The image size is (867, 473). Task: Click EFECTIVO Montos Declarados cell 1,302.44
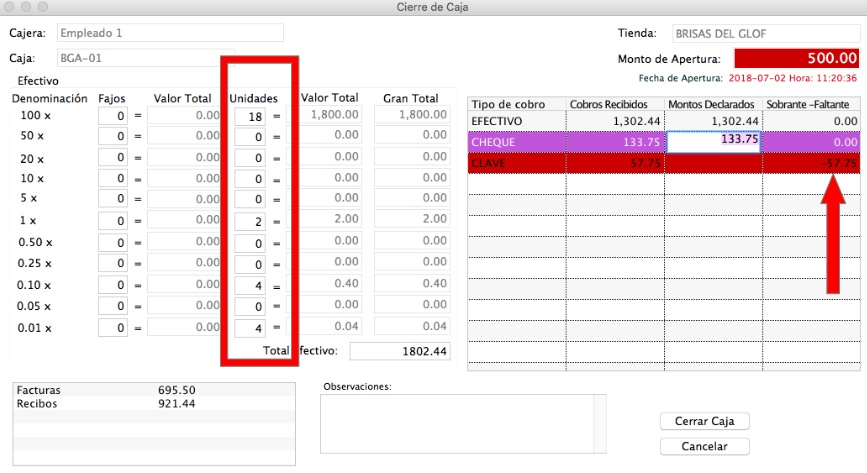pyautogui.click(x=713, y=121)
